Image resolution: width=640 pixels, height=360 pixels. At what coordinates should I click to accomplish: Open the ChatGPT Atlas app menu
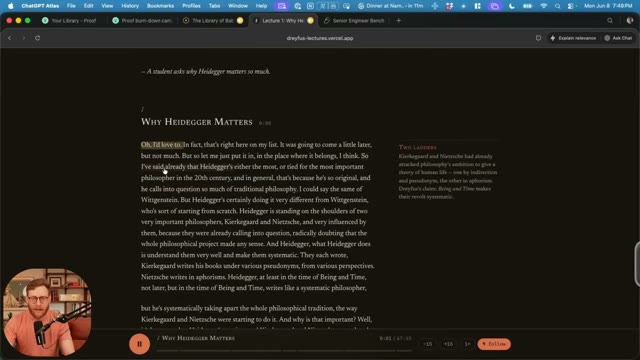pyautogui.click(x=40, y=6)
